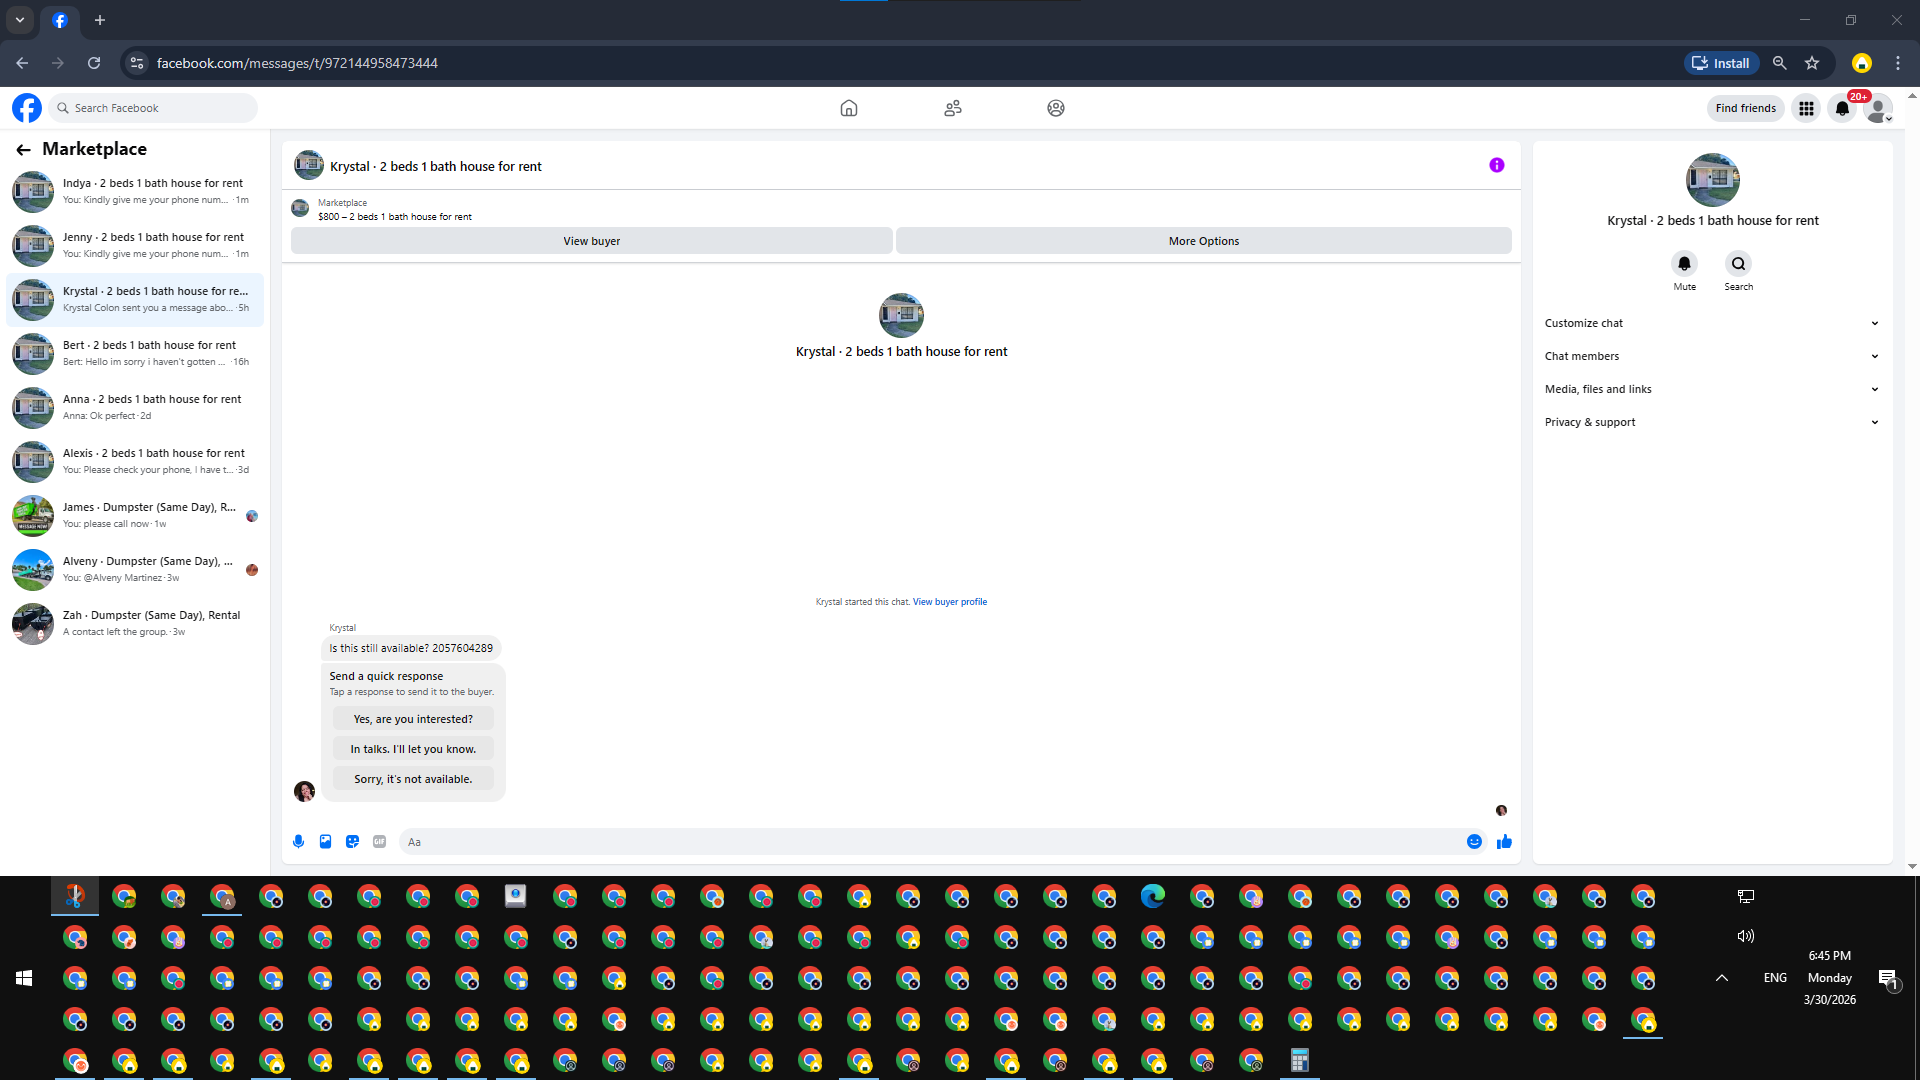Screen dimensions: 1920x1080
Task: Open the Facebook apps grid menu
Action: (x=1806, y=108)
